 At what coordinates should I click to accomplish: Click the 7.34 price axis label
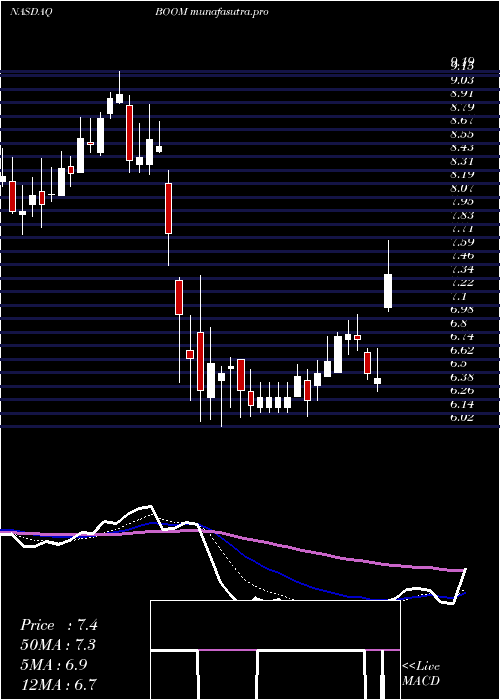click(462, 269)
